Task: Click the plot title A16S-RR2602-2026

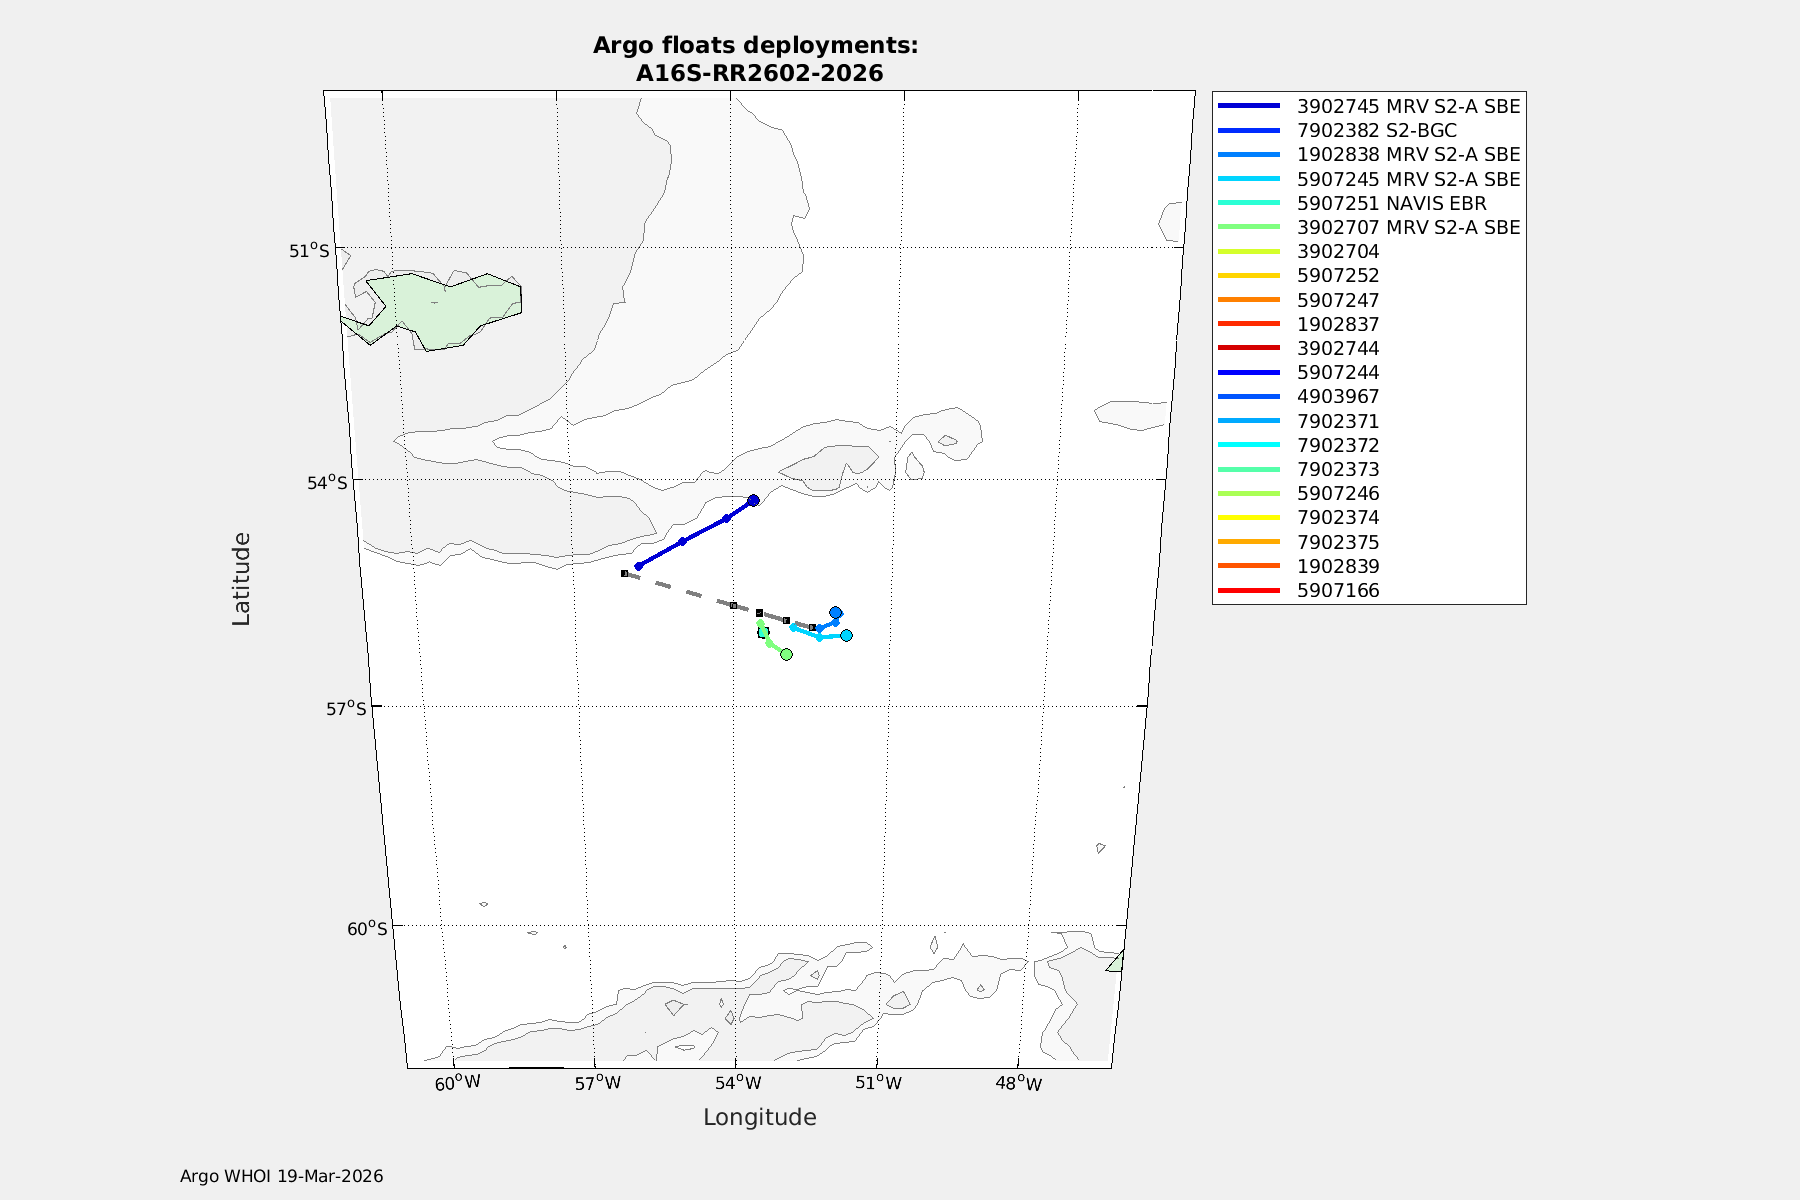Action: (759, 73)
